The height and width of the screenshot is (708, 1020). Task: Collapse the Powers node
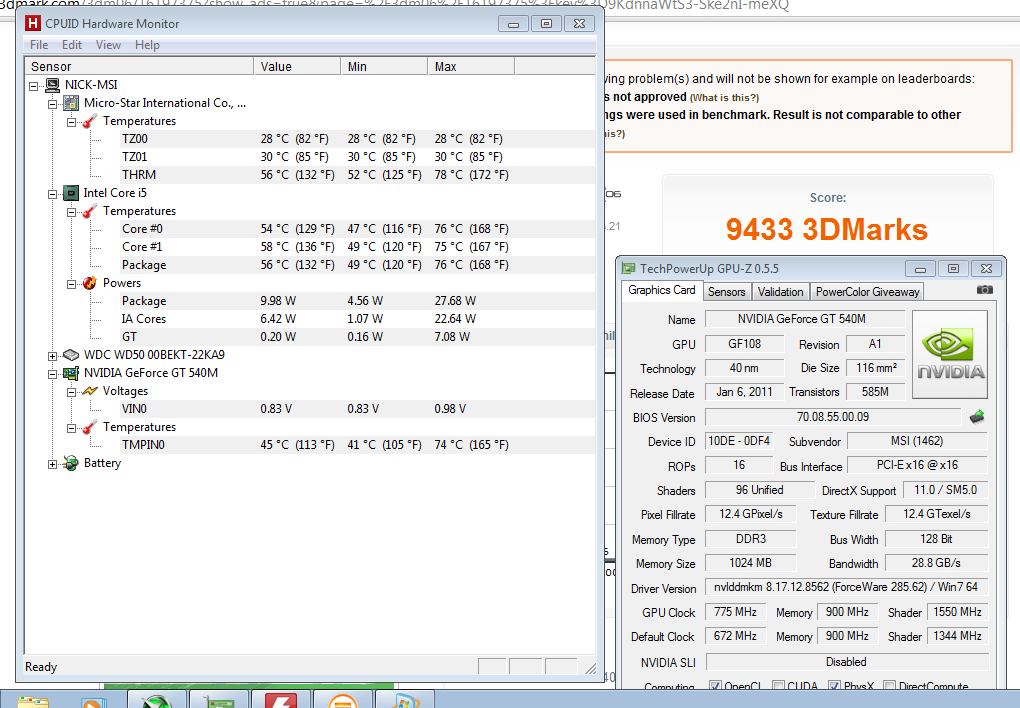[x=72, y=284]
